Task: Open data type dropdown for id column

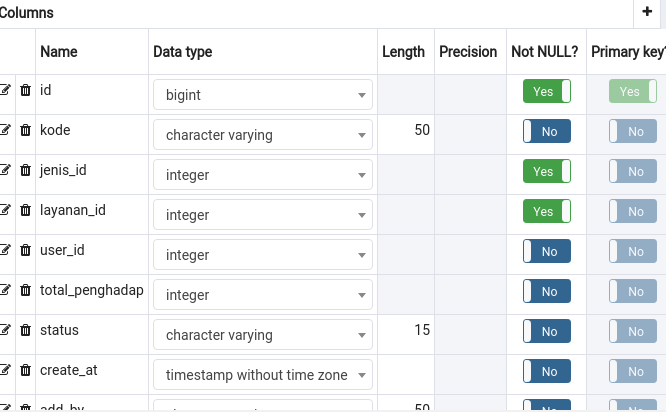Action: [263, 95]
